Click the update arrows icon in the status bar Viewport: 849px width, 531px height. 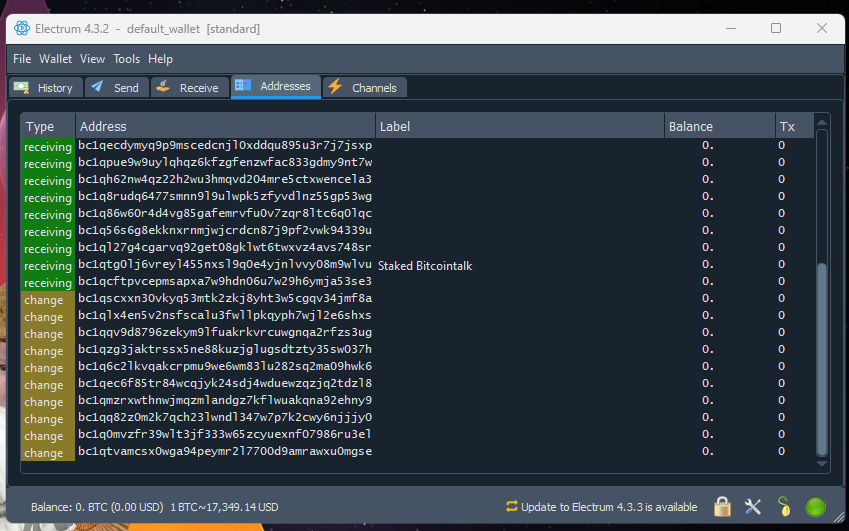pos(512,507)
